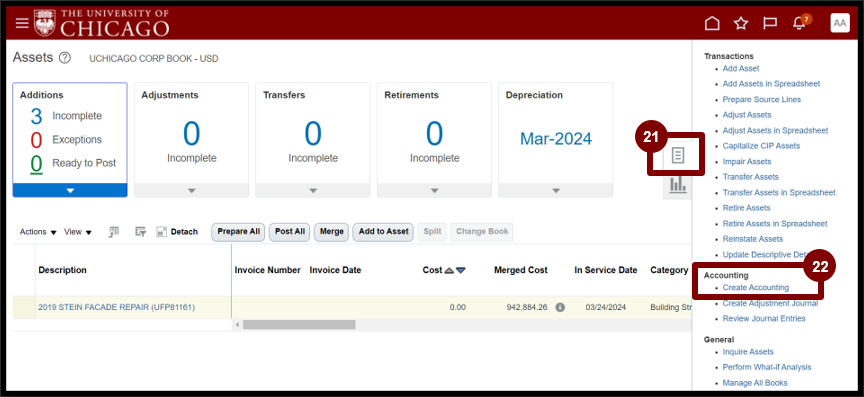Open the hamburger navigation menu
Image resolution: width=864 pixels, height=397 pixels.
[x=22, y=23]
